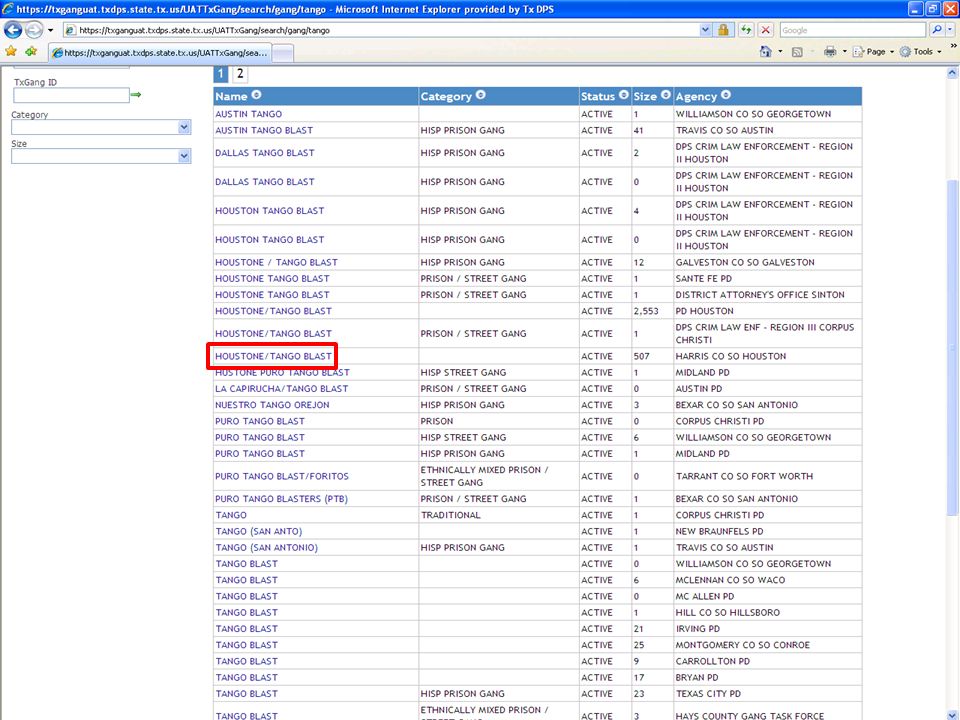Show more command bar items via chevron
This screenshot has width=960, height=720.
(x=953, y=46)
